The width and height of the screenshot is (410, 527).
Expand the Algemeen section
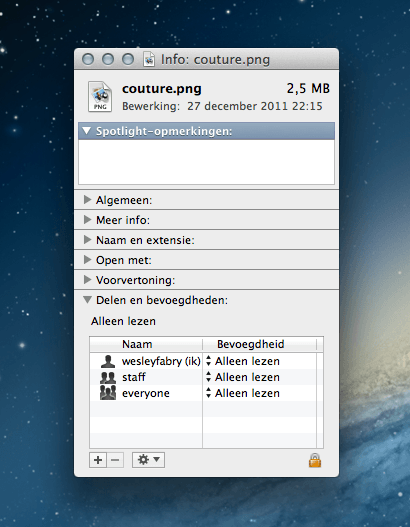tap(87, 200)
